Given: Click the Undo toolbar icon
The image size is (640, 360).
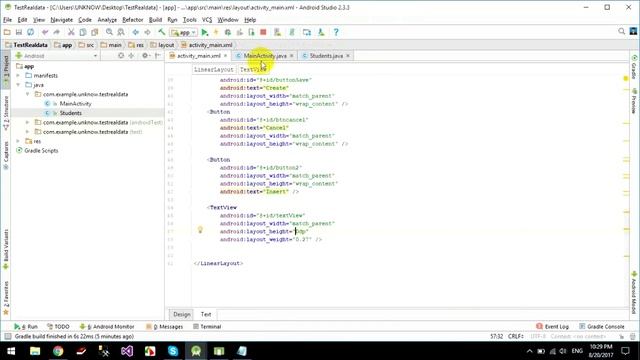Looking at the screenshot, I should click(x=45, y=32).
